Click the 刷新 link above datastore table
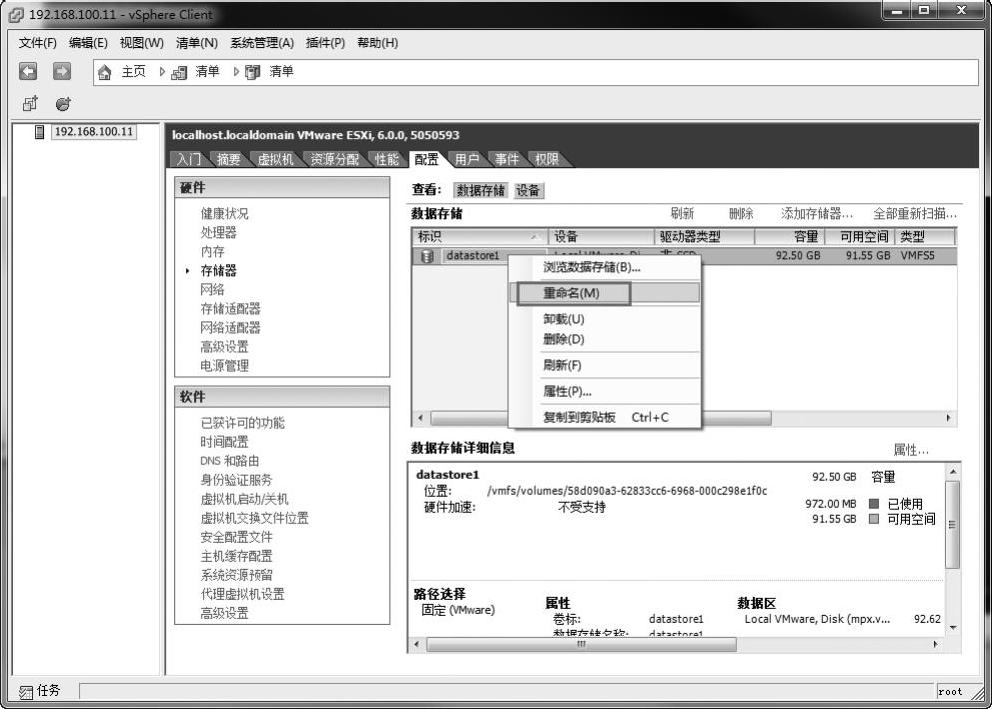This screenshot has height=709, width=992. pyautogui.click(x=682, y=213)
